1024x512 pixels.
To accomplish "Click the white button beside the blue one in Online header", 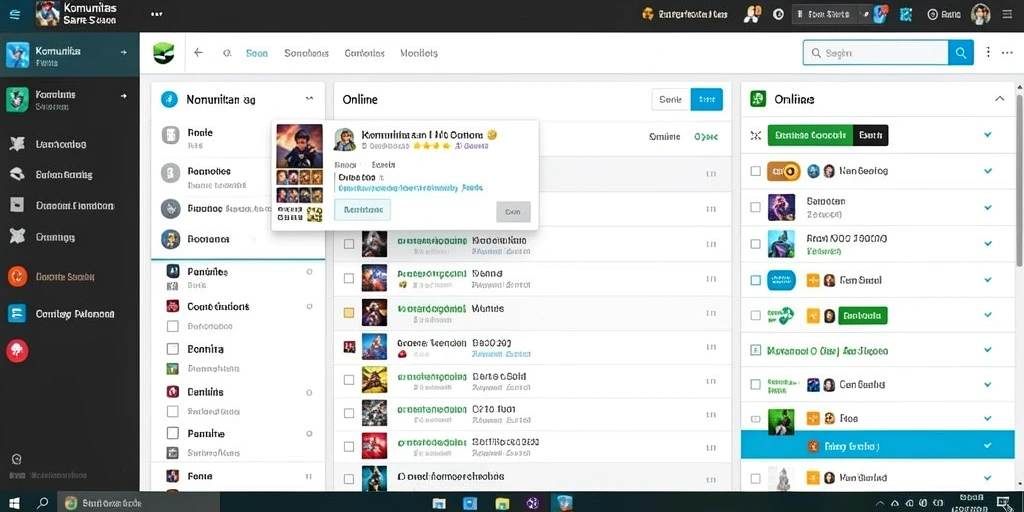I will coord(671,99).
